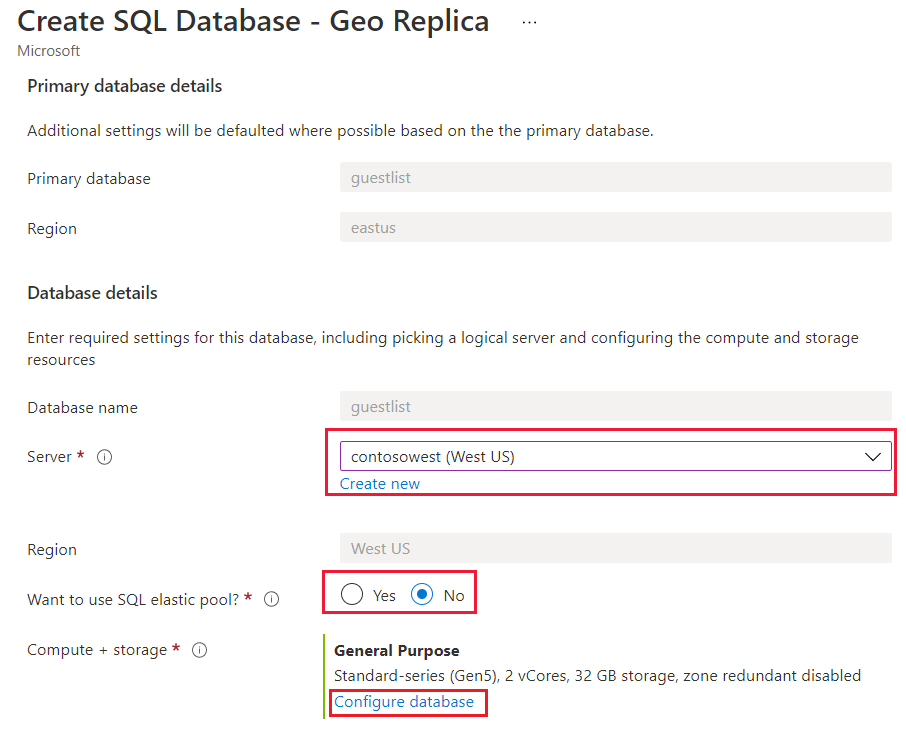The width and height of the screenshot is (906, 731).
Task: Click the Primary database guestlist field
Action: pos(615,178)
